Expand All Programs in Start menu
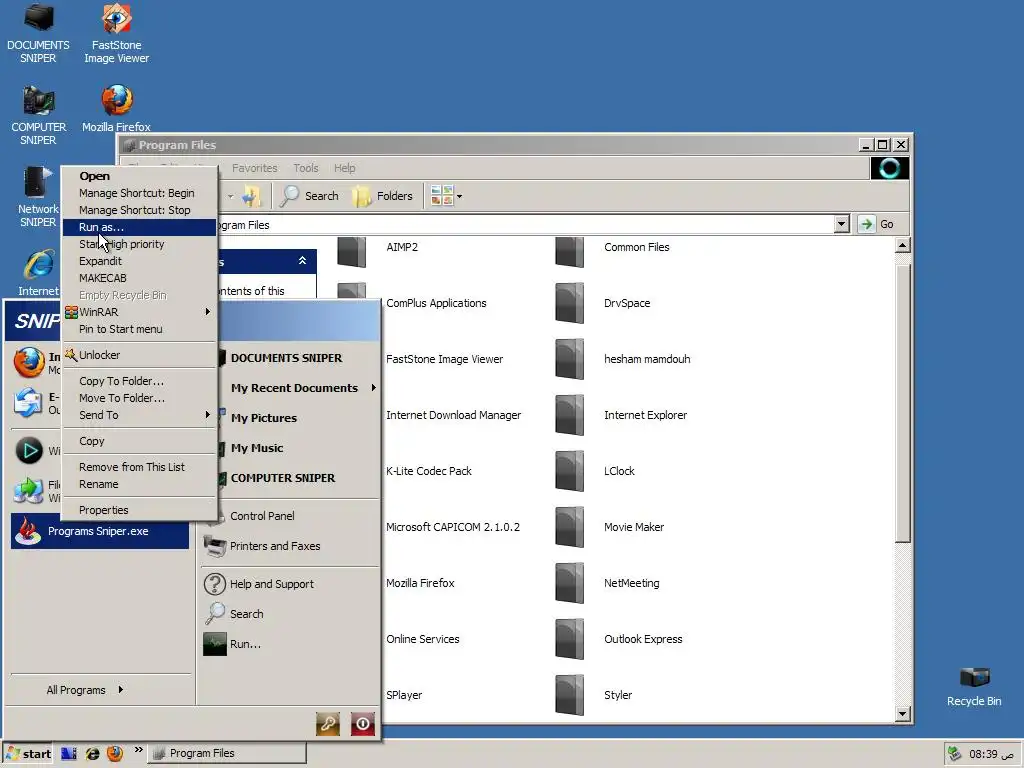 (x=85, y=690)
